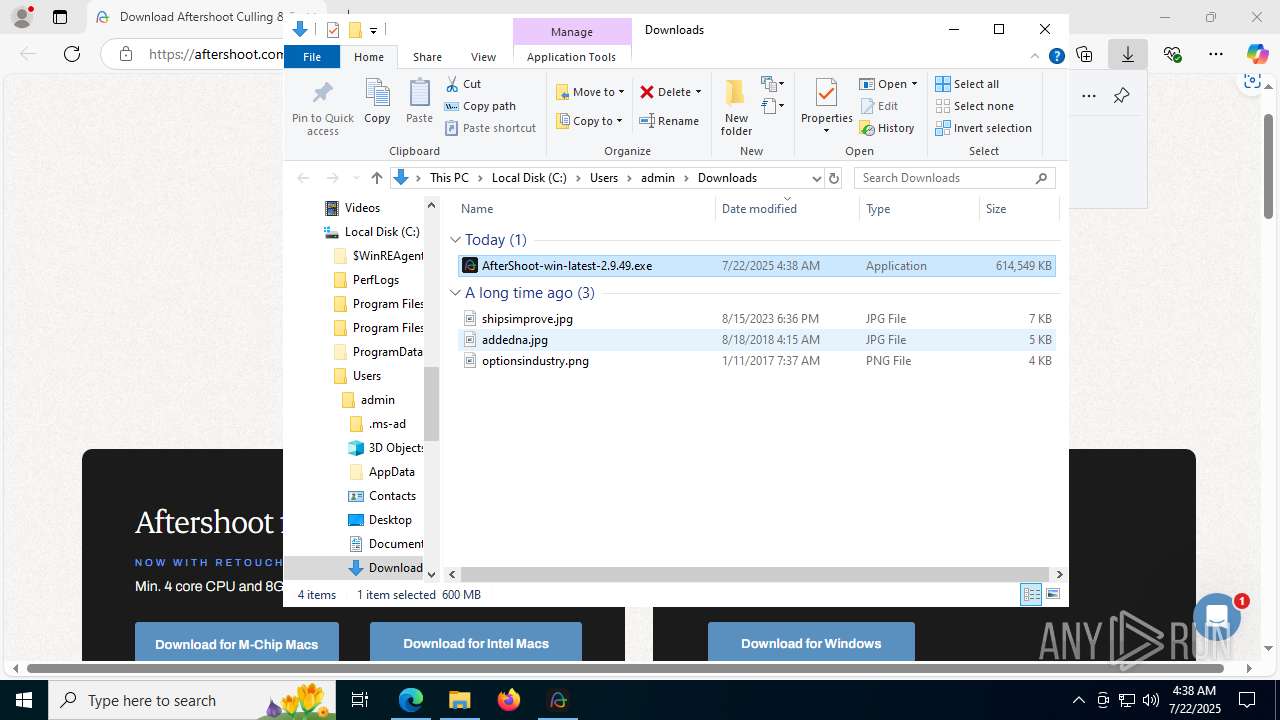Click Pin to Quick access icon

[x=322, y=108]
